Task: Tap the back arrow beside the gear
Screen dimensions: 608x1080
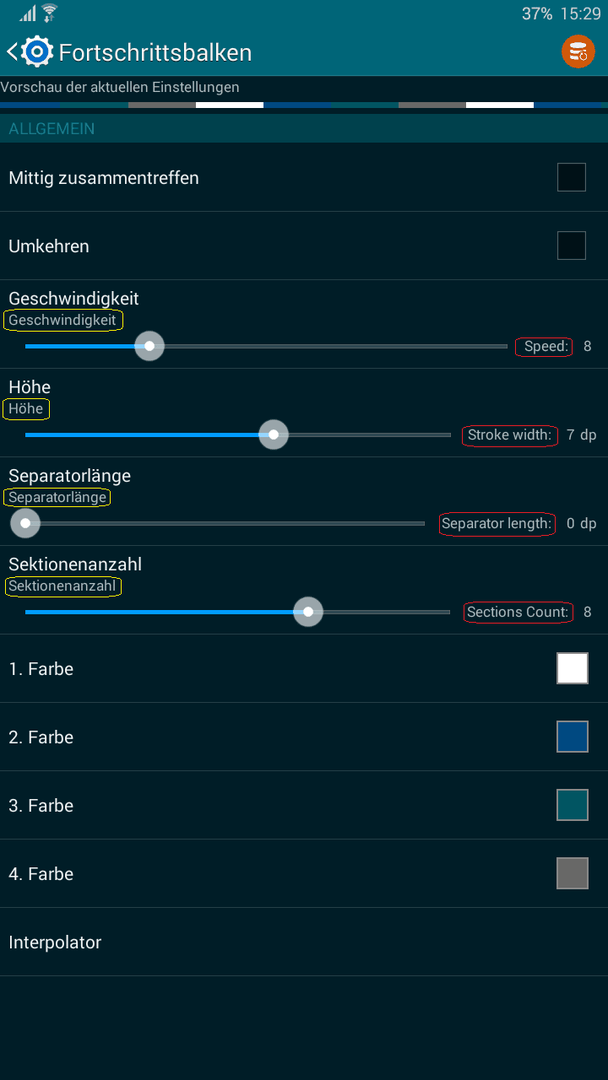Action: 12,52
